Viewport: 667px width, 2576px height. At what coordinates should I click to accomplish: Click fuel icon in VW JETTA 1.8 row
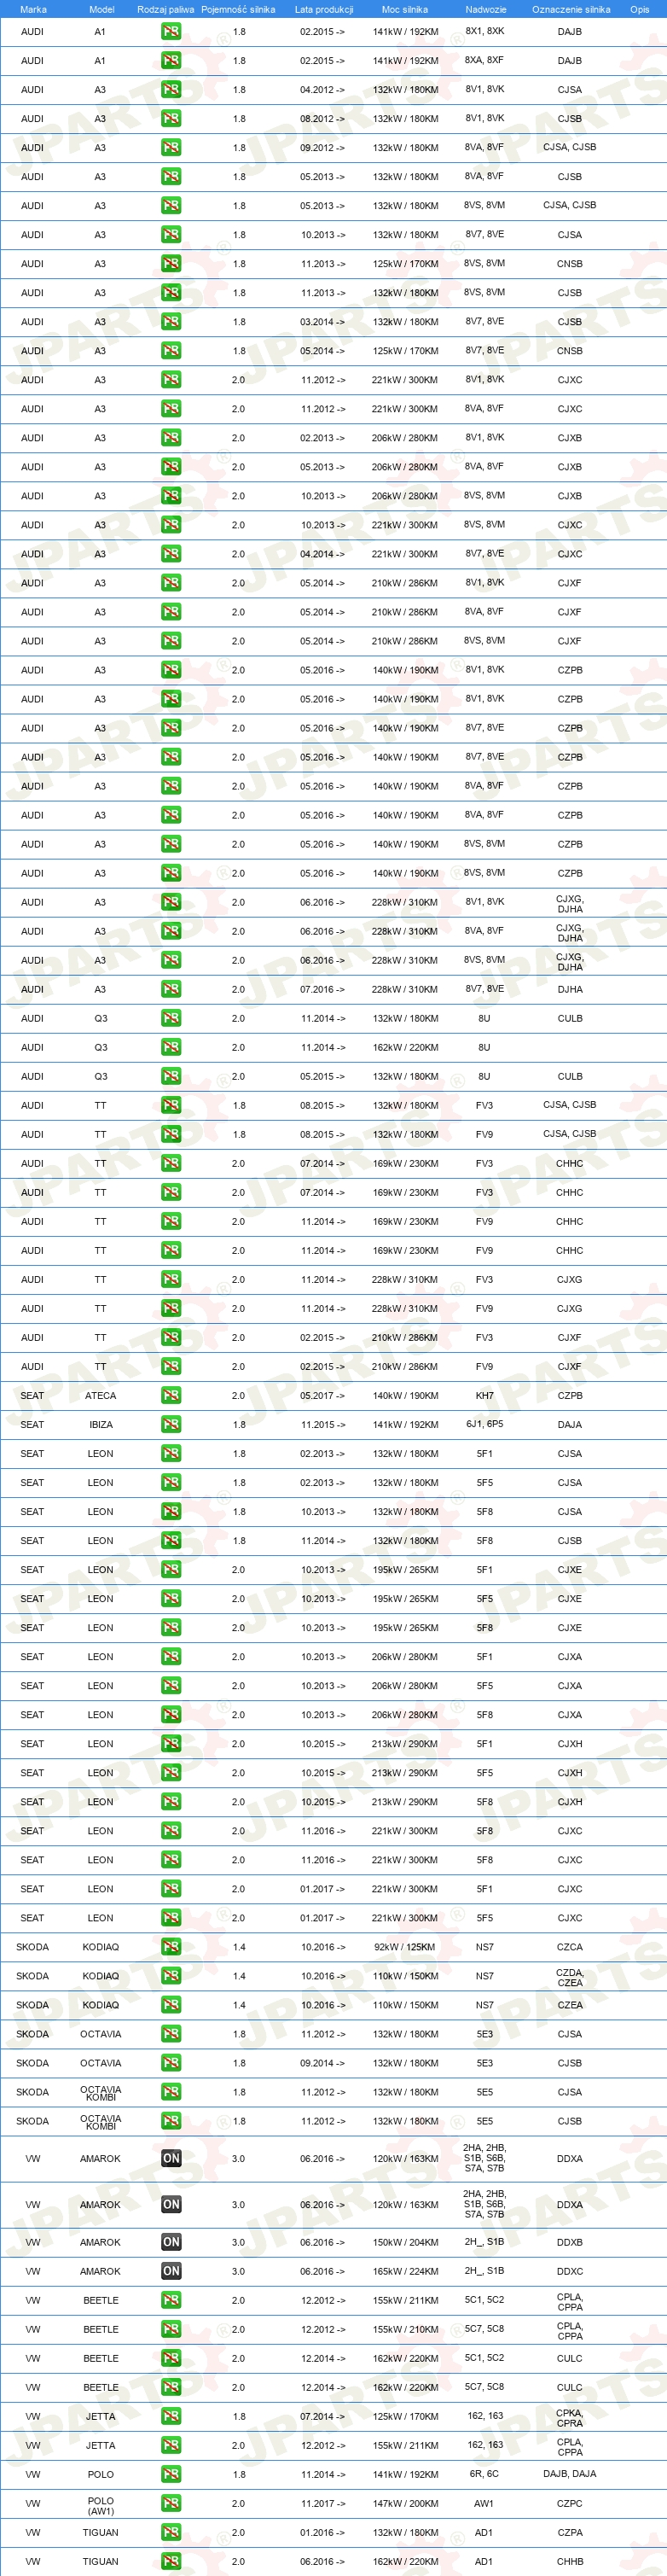pos(171,2416)
